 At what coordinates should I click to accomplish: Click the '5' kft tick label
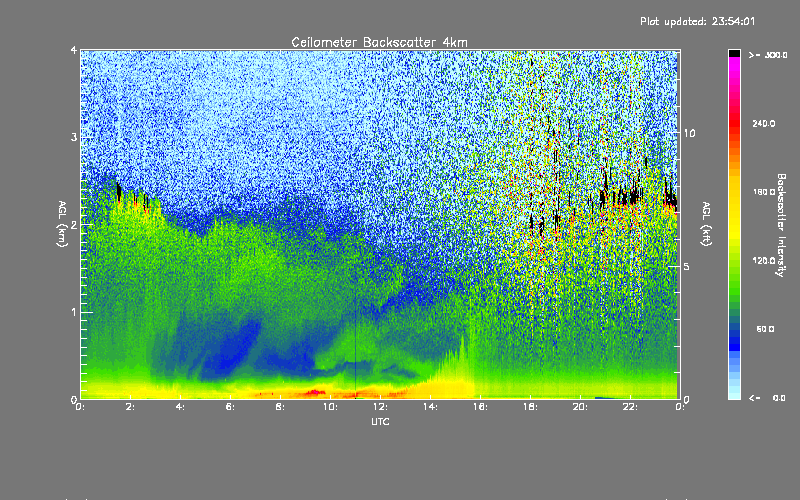pos(687,266)
